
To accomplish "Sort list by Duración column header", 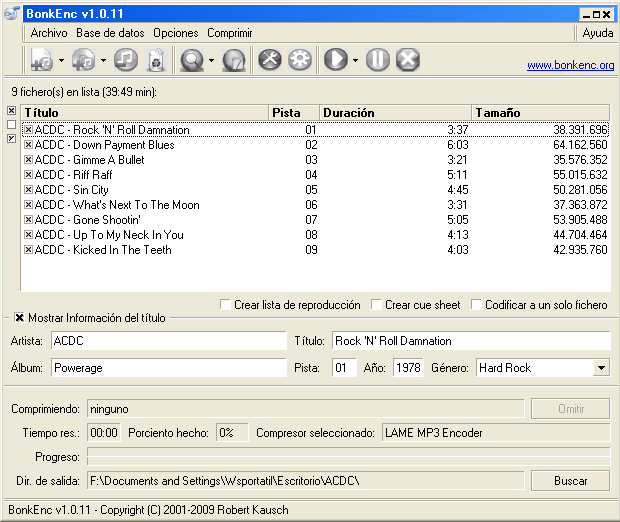I will pos(395,113).
